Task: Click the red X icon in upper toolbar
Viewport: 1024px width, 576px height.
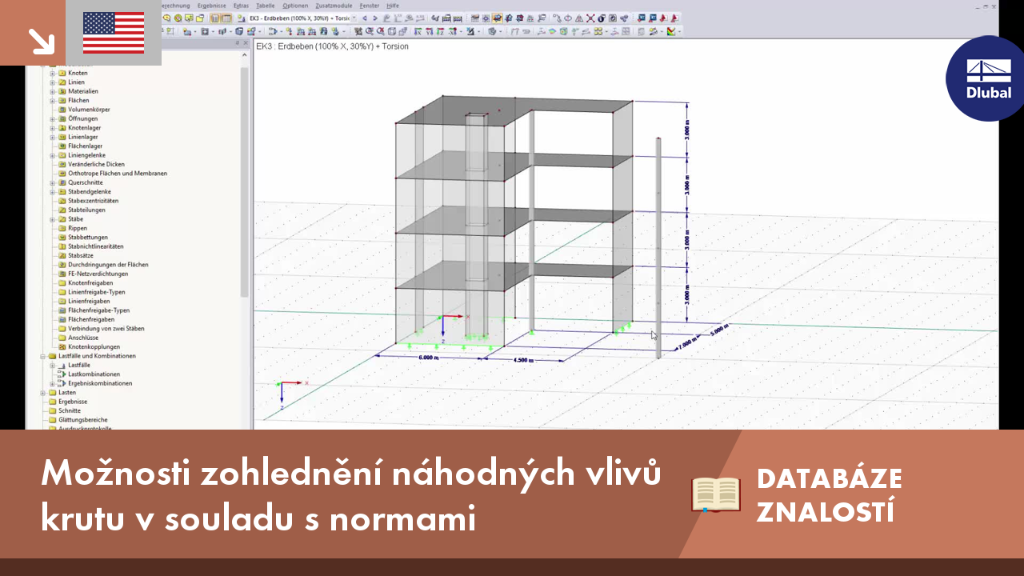Action: coord(590,18)
